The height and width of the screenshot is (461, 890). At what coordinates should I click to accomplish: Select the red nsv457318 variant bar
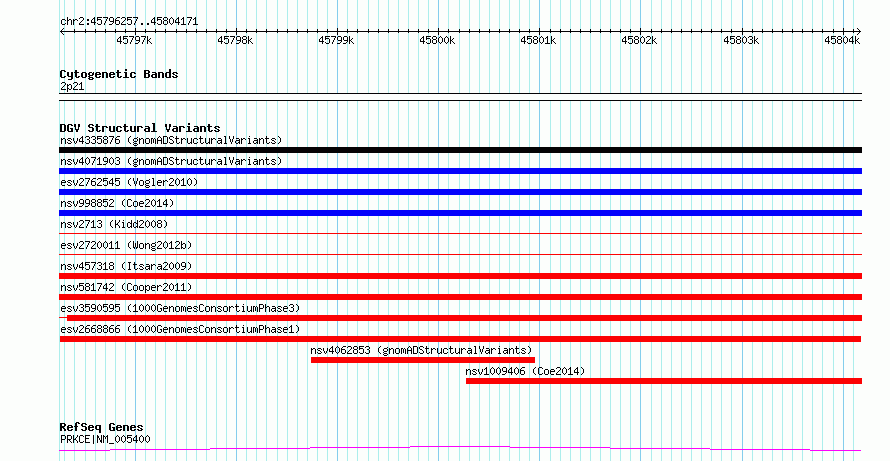pyautogui.click(x=460, y=276)
